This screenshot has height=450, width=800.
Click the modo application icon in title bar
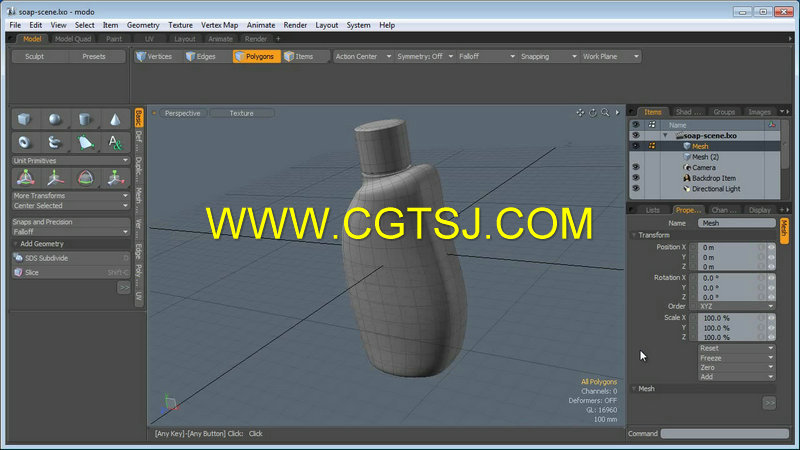point(11,11)
